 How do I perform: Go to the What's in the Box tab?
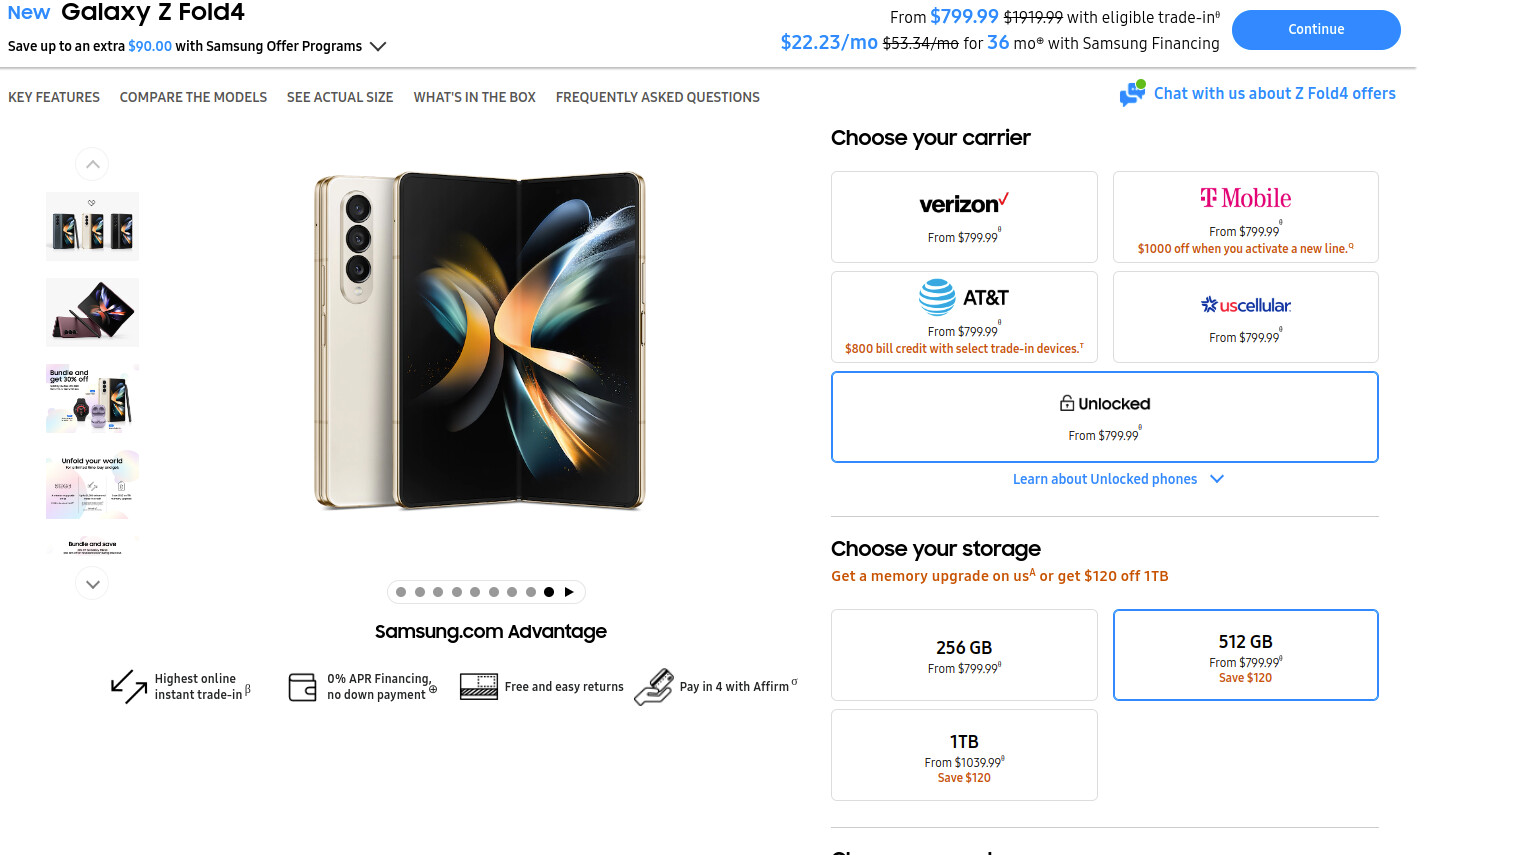click(x=475, y=97)
